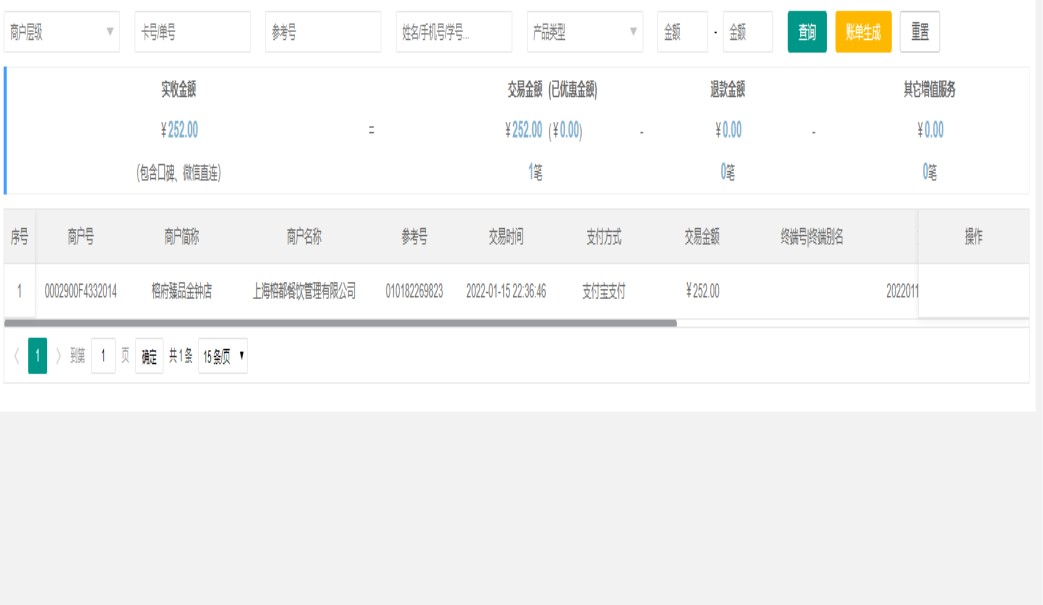This screenshot has width=1043, height=605.
Task: Click the 交易时间 column header
Action: coord(505,237)
